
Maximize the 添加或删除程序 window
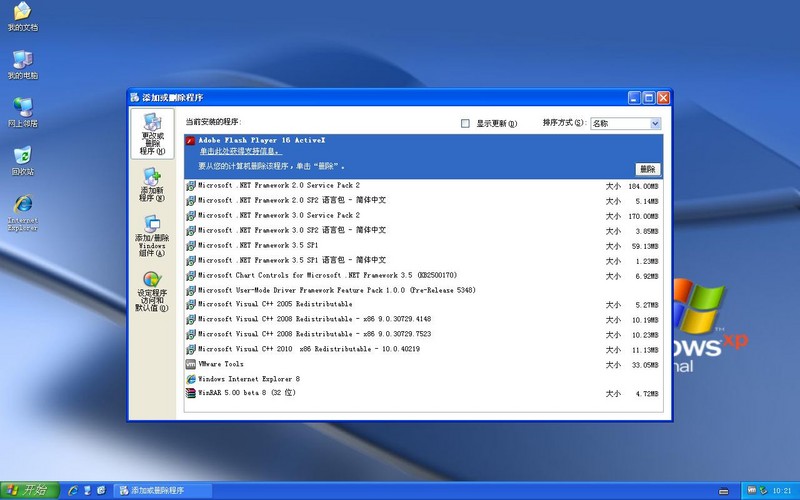point(649,98)
